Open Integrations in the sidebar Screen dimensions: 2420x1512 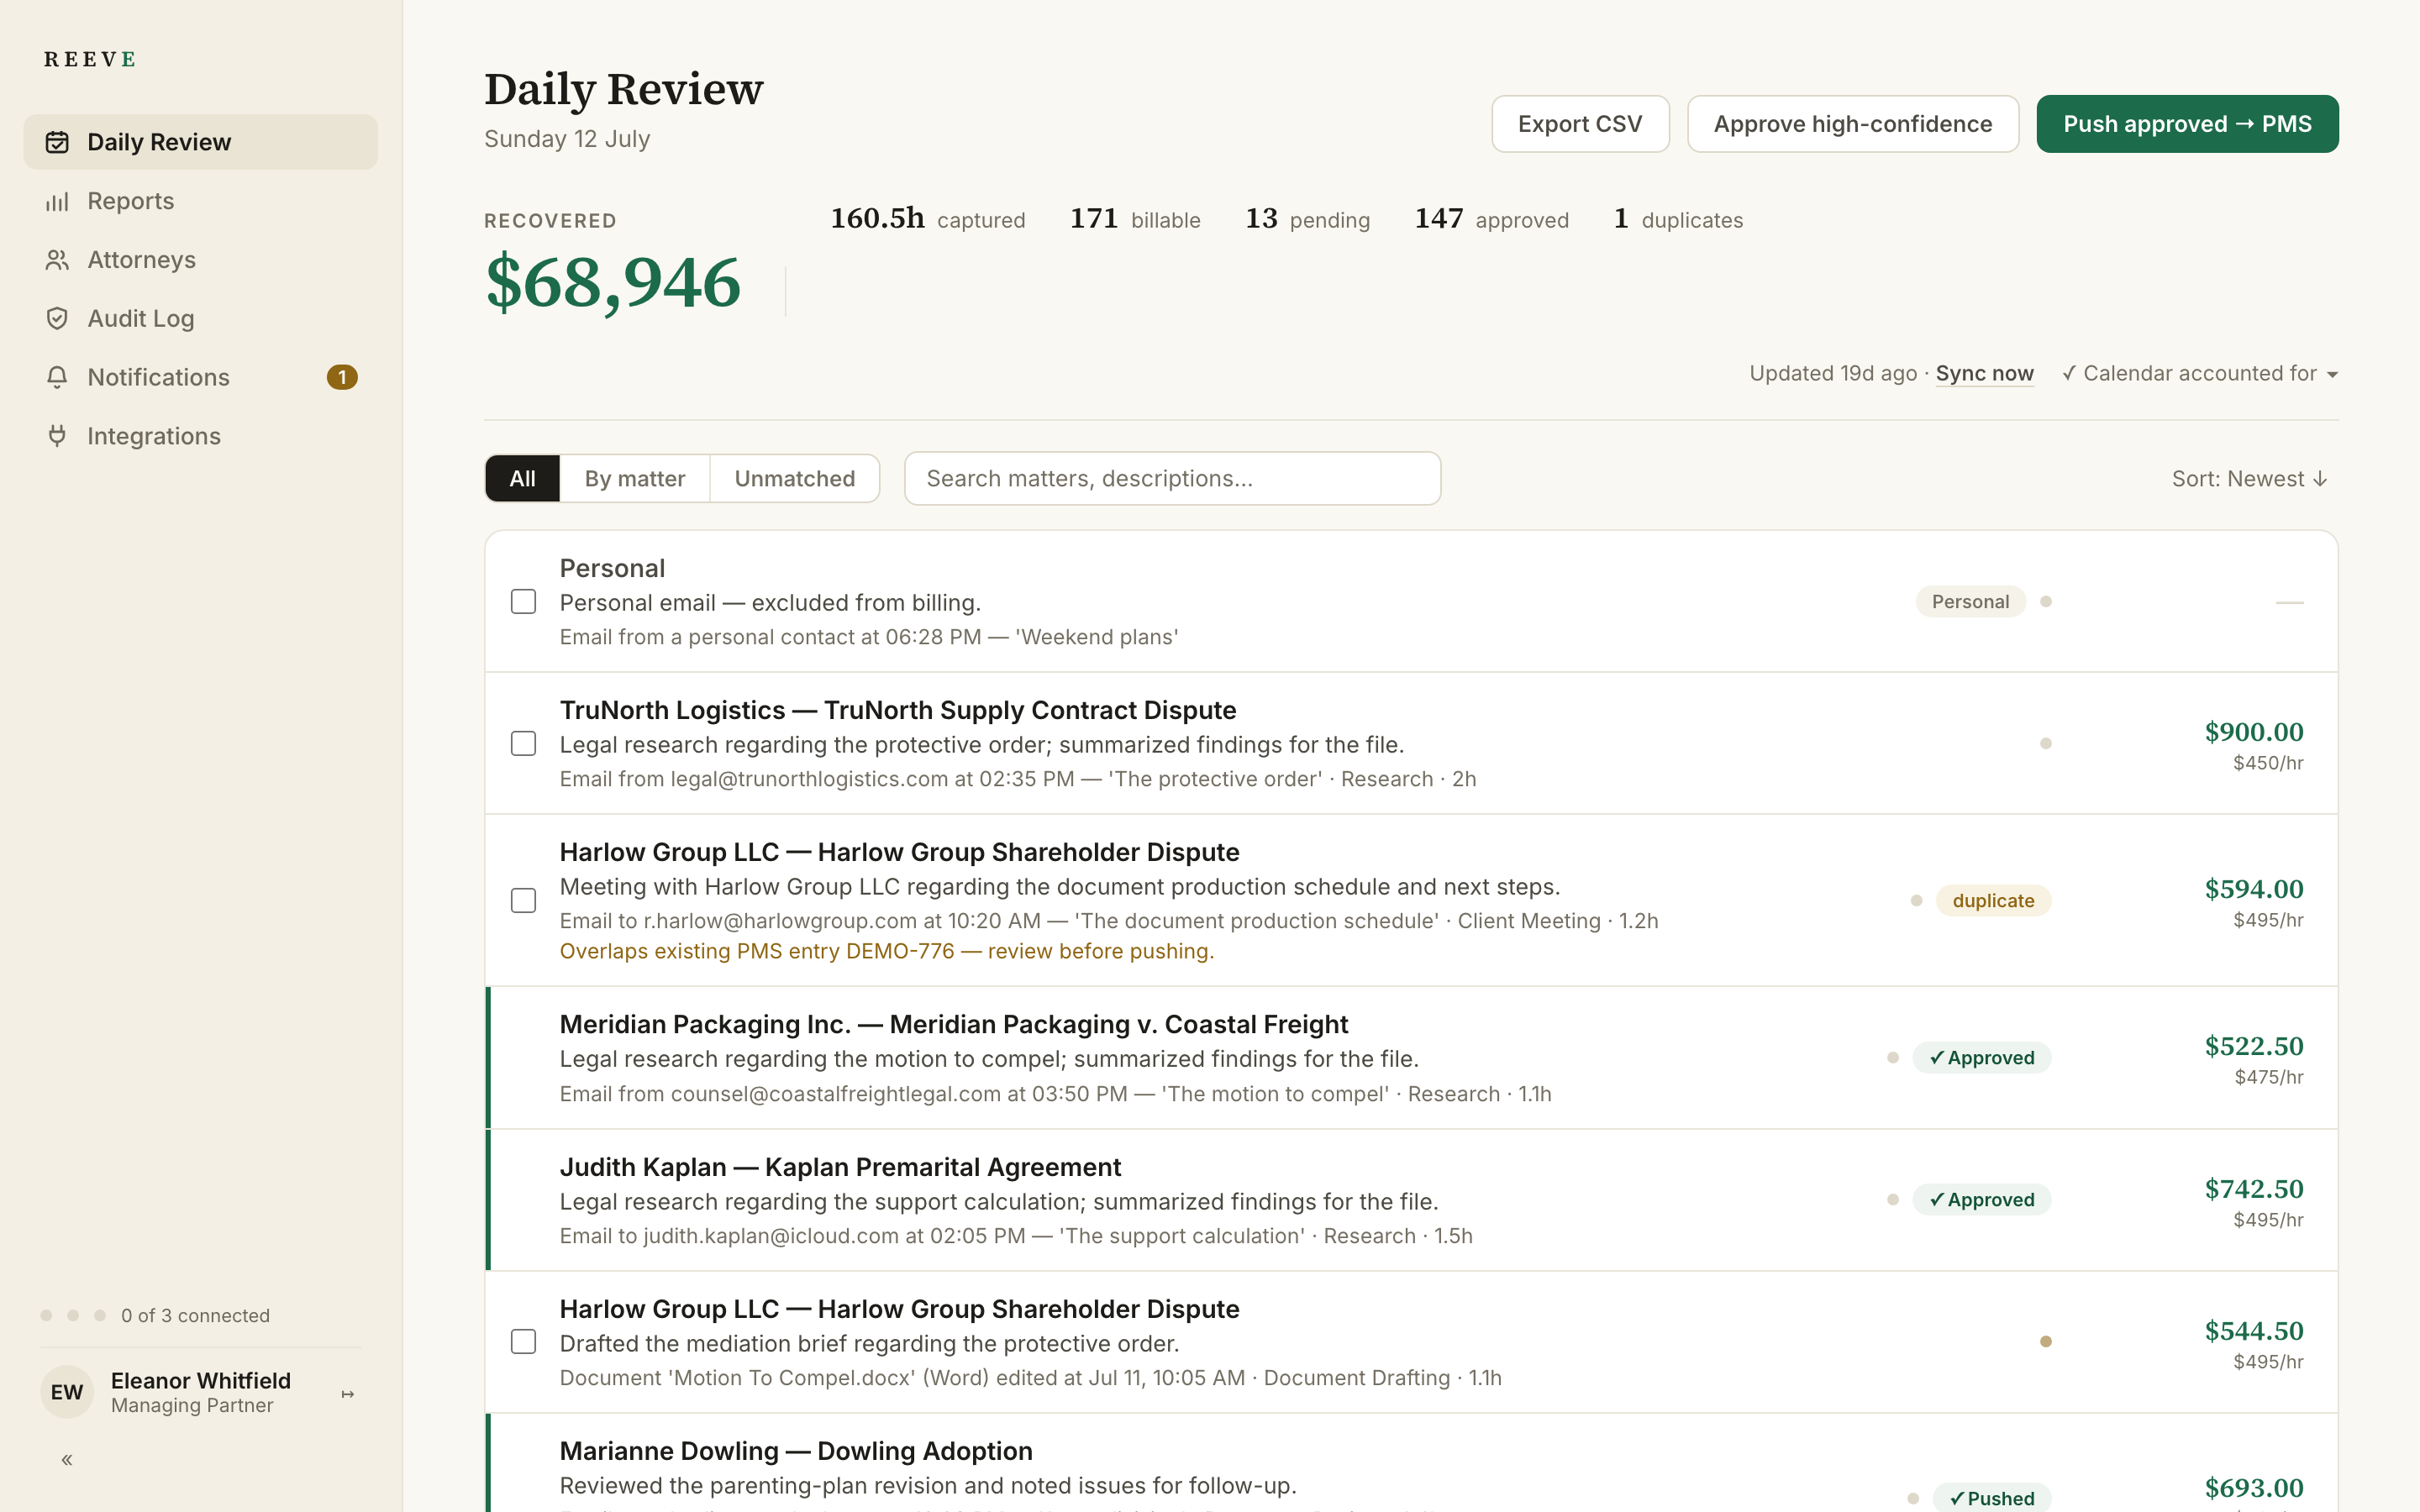pos(201,436)
